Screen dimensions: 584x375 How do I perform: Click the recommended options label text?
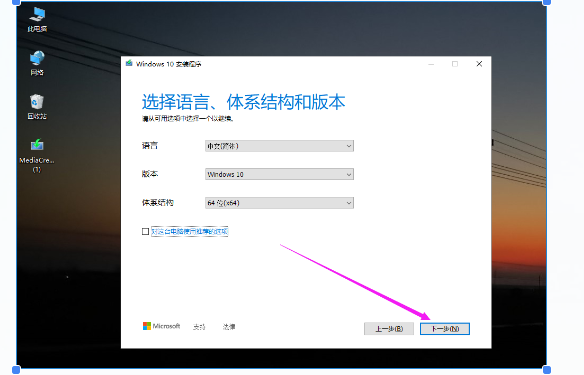point(190,232)
